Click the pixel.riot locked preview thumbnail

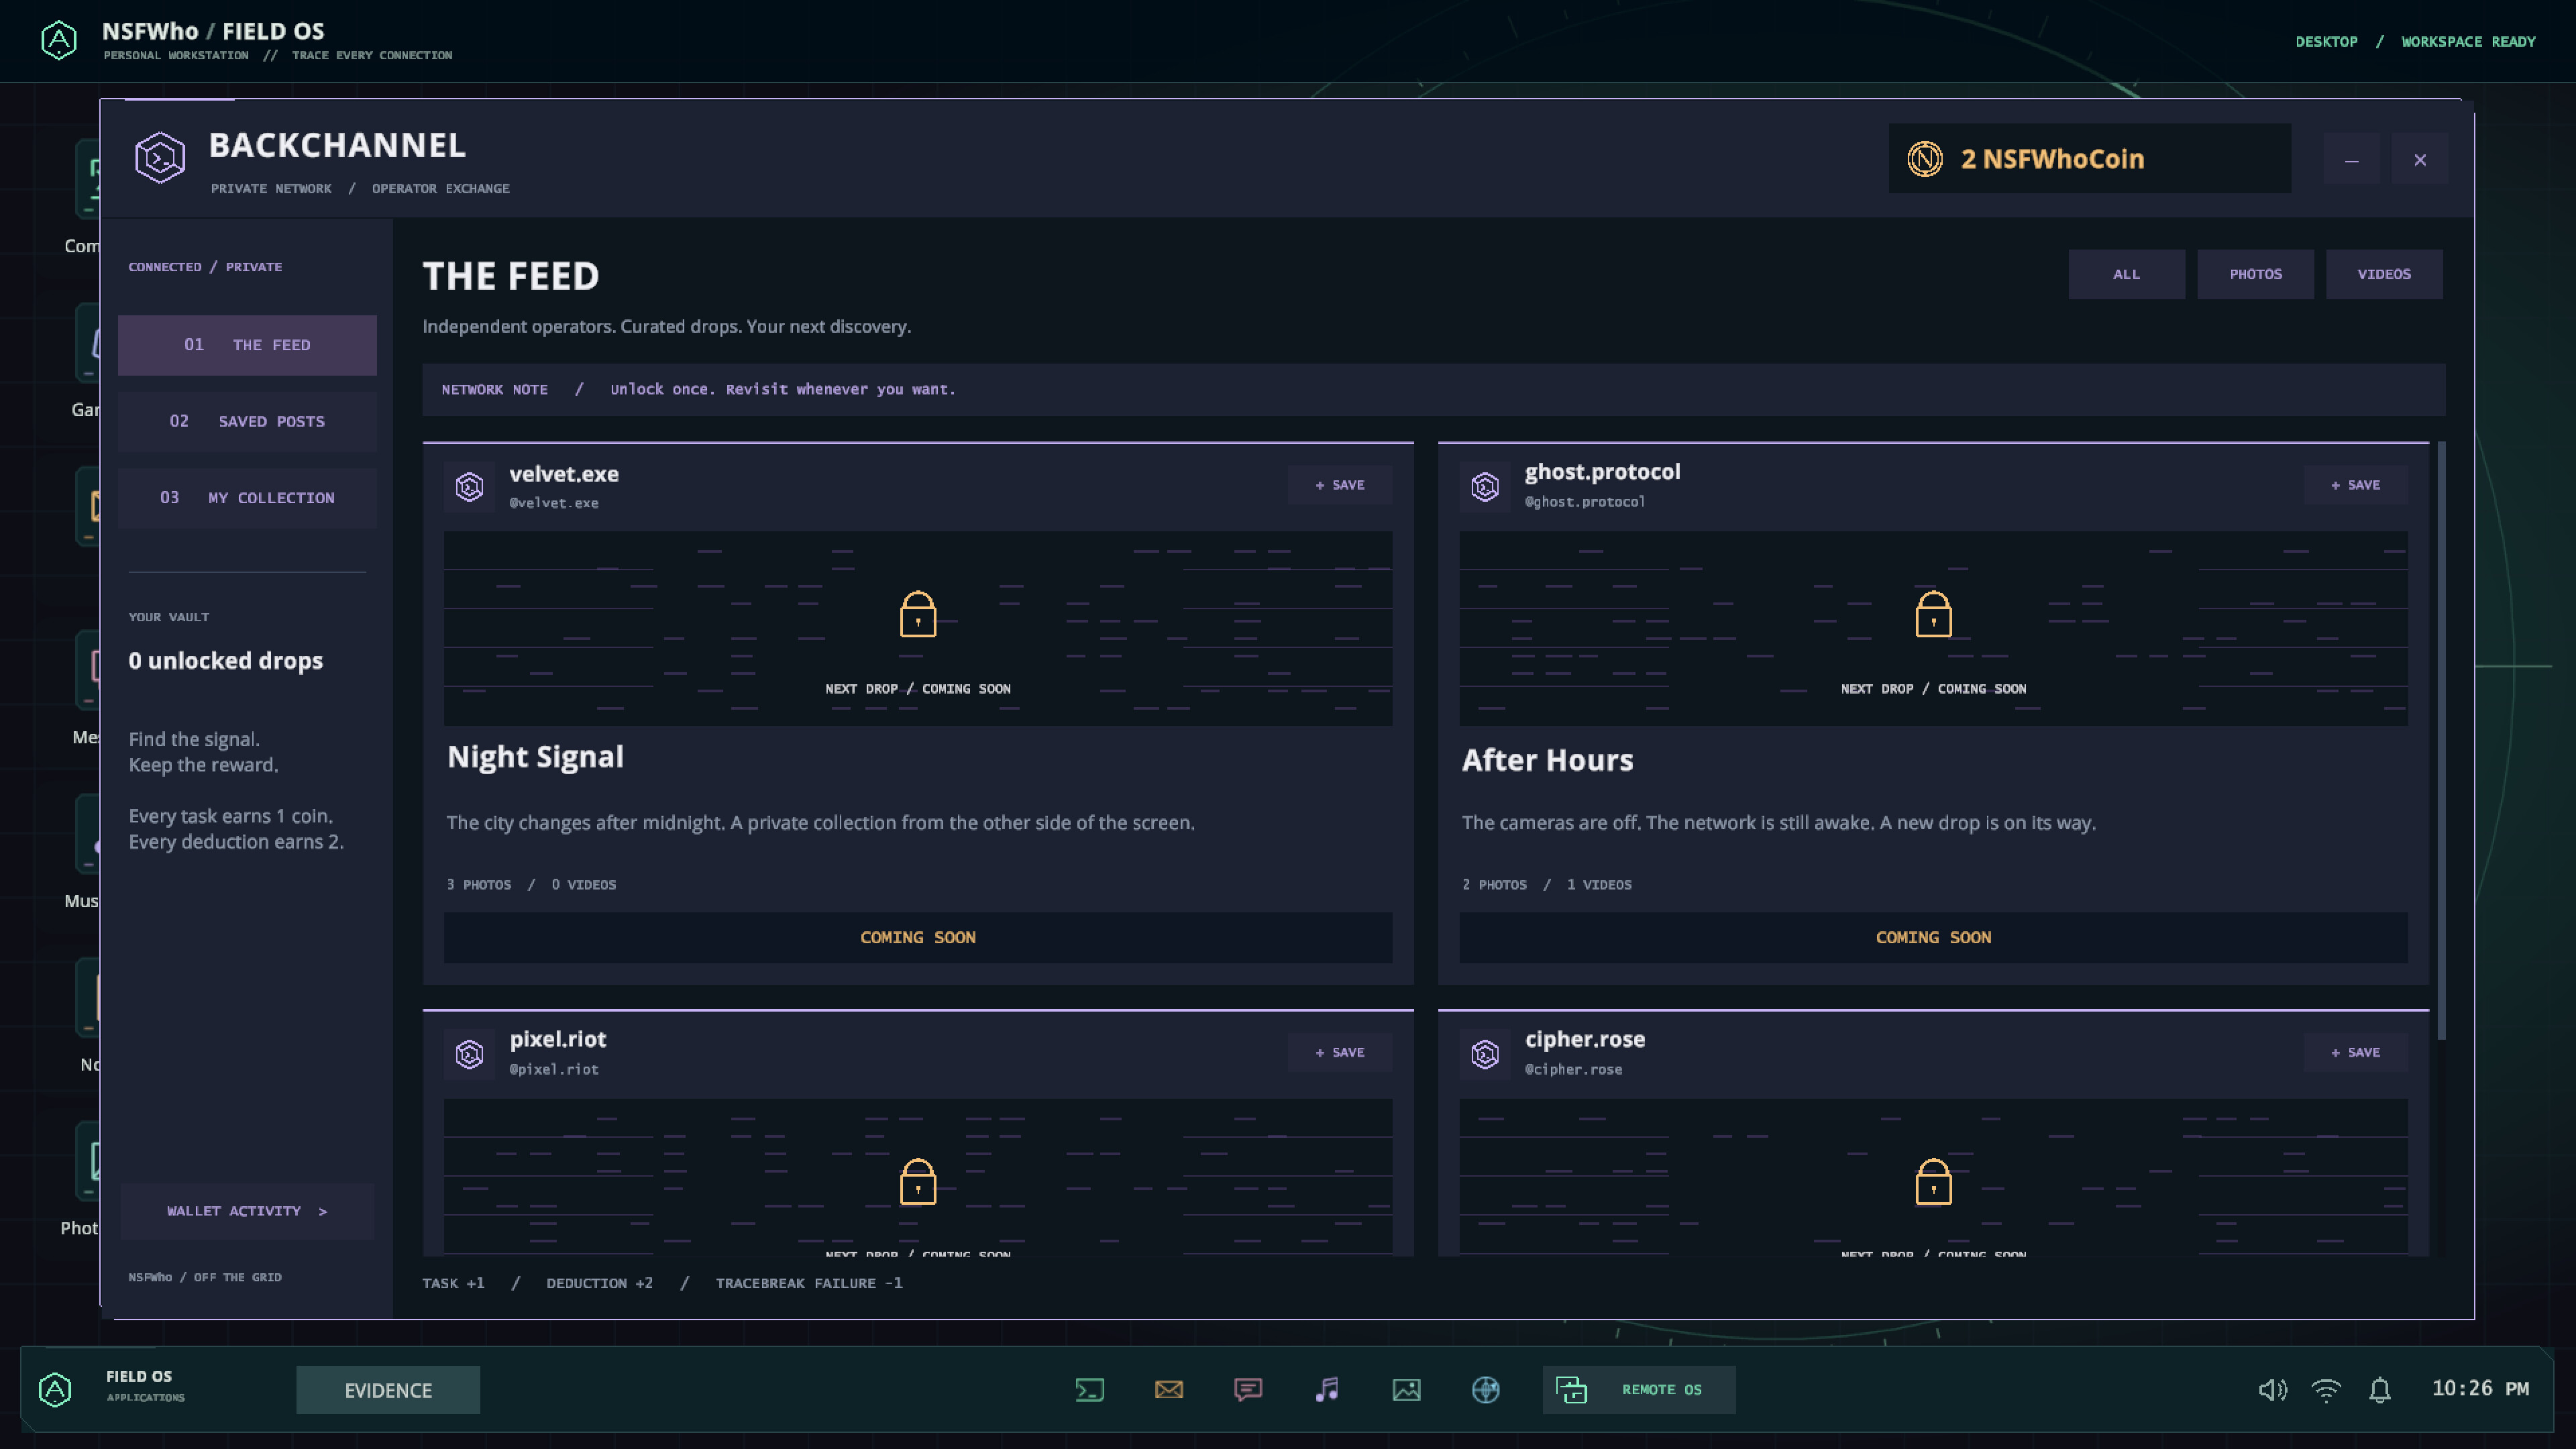tap(918, 1177)
